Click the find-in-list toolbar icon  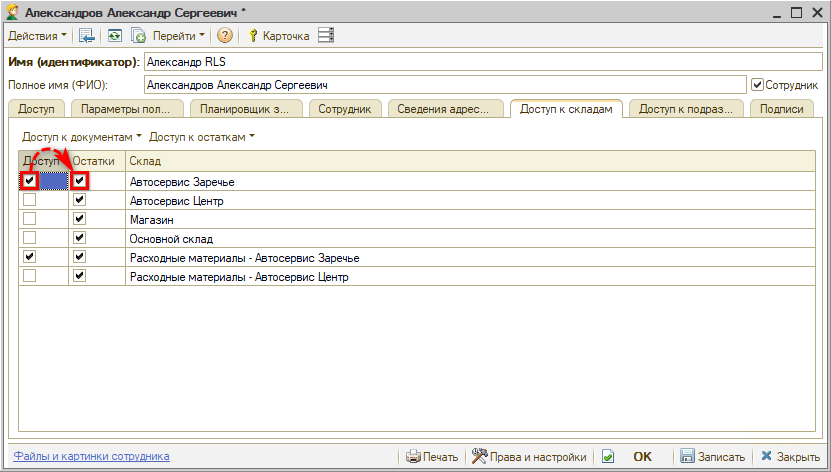click(87, 36)
